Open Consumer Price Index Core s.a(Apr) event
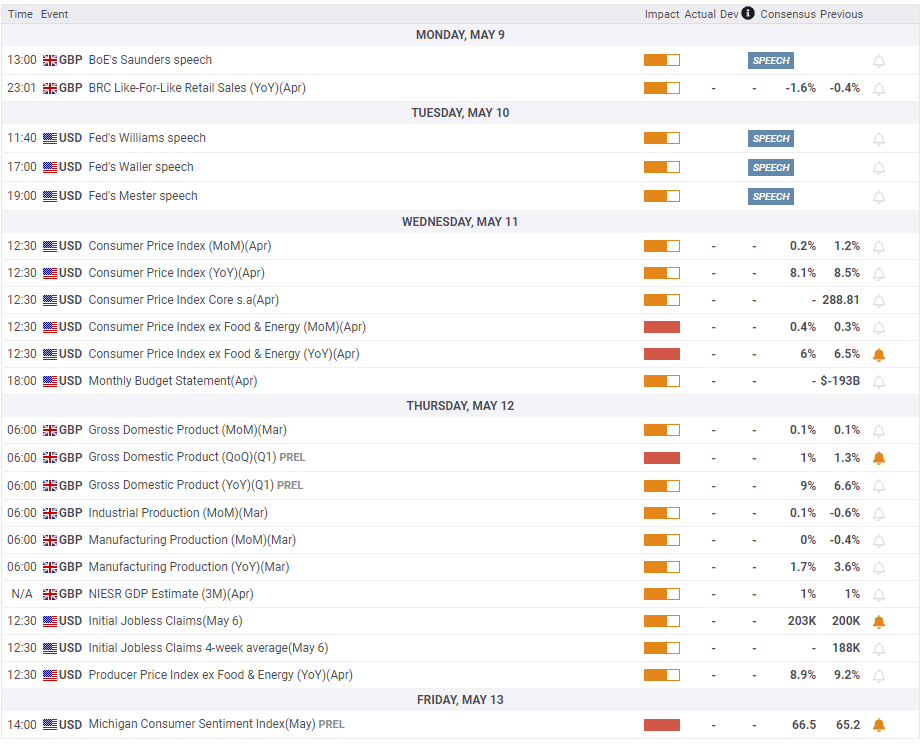The width and height of the screenshot is (922, 745). [x=183, y=300]
